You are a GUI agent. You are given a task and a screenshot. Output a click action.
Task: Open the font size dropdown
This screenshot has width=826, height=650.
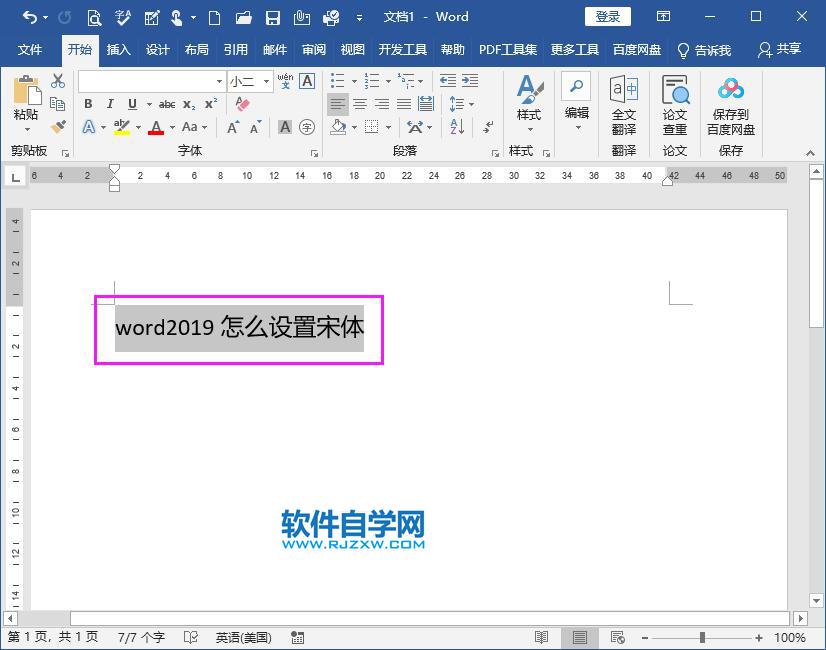pos(265,82)
